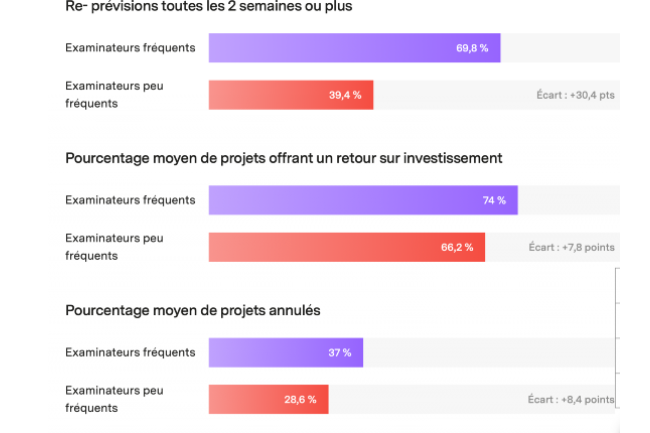Click the grey track right of the 74 % bar
This screenshot has width=650, height=433.
568,200
